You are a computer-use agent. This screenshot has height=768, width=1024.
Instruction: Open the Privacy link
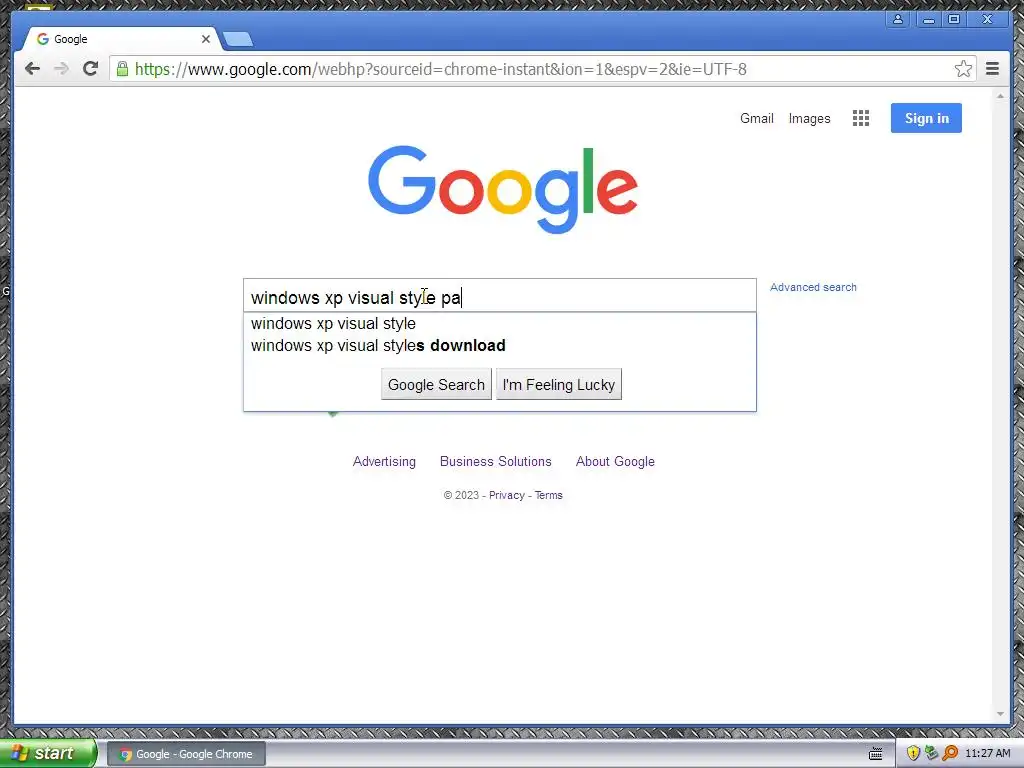click(507, 495)
